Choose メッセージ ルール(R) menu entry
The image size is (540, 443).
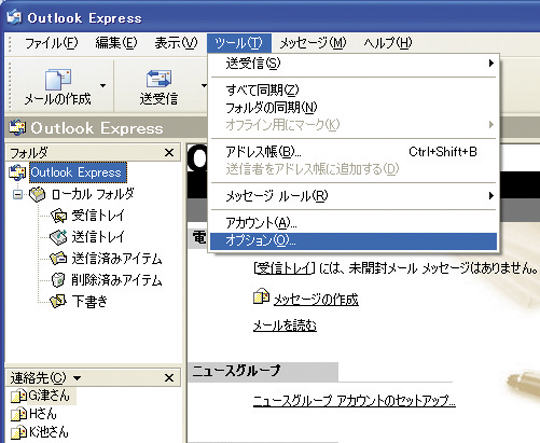click(x=353, y=196)
